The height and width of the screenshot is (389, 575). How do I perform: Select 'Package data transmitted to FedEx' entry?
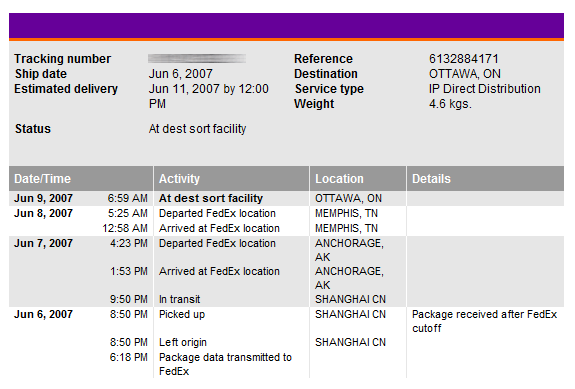coord(225,364)
